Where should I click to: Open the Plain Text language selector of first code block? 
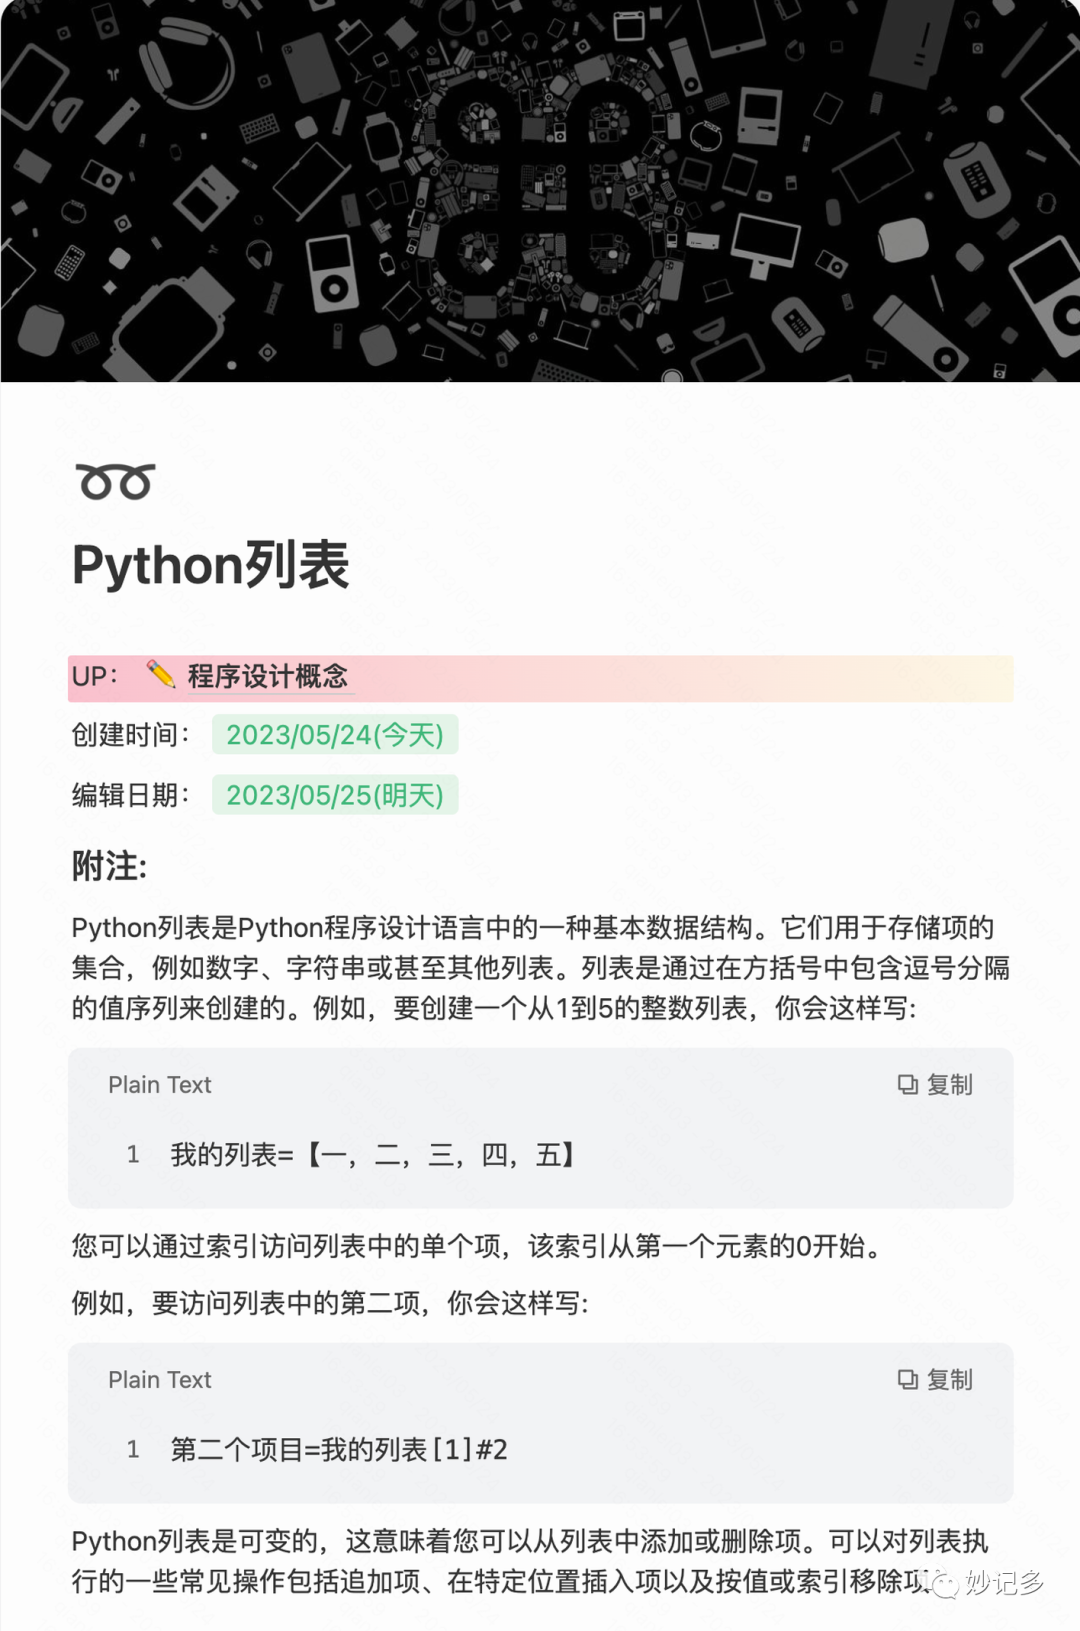tap(160, 1085)
